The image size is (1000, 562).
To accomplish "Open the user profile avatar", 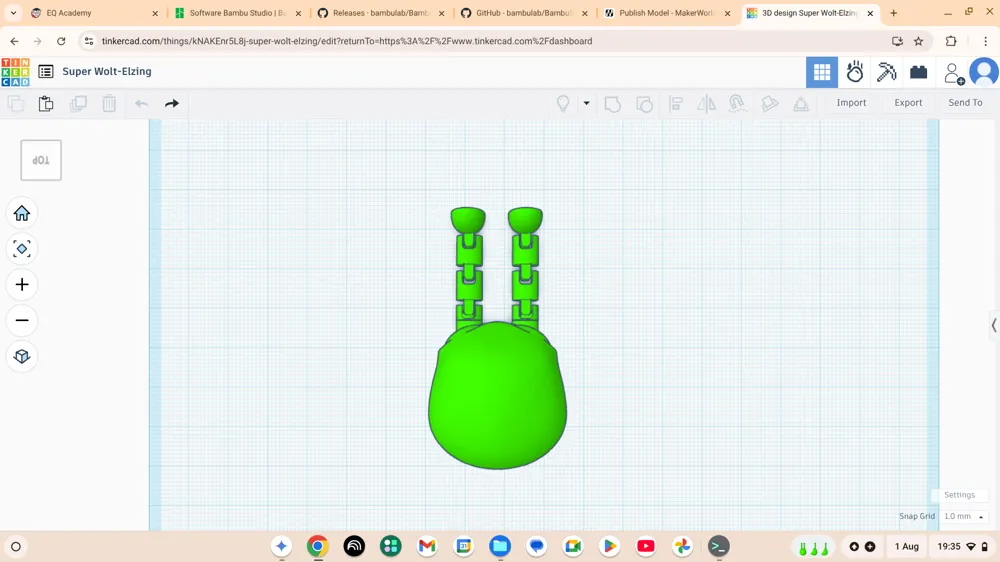I will point(984,72).
